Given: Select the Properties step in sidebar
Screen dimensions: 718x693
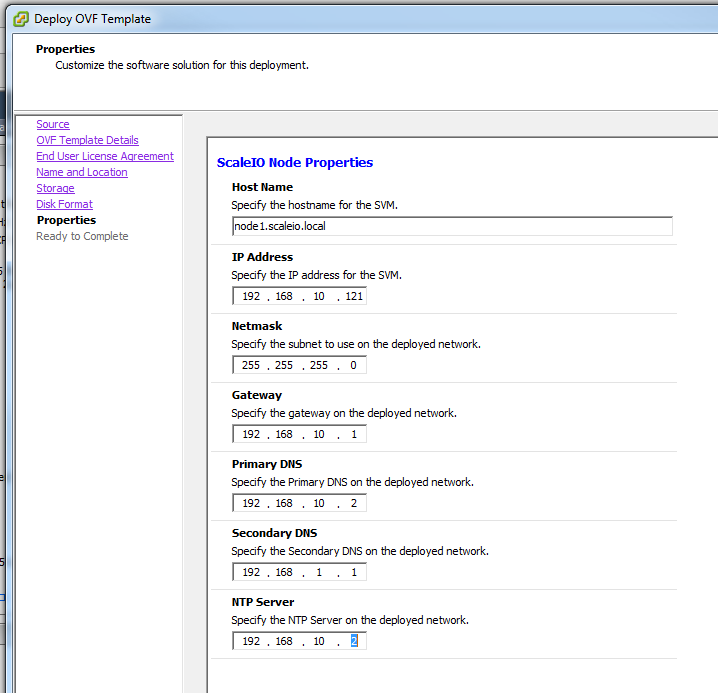Looking at the screenshot, I should (x=66, y=220).
